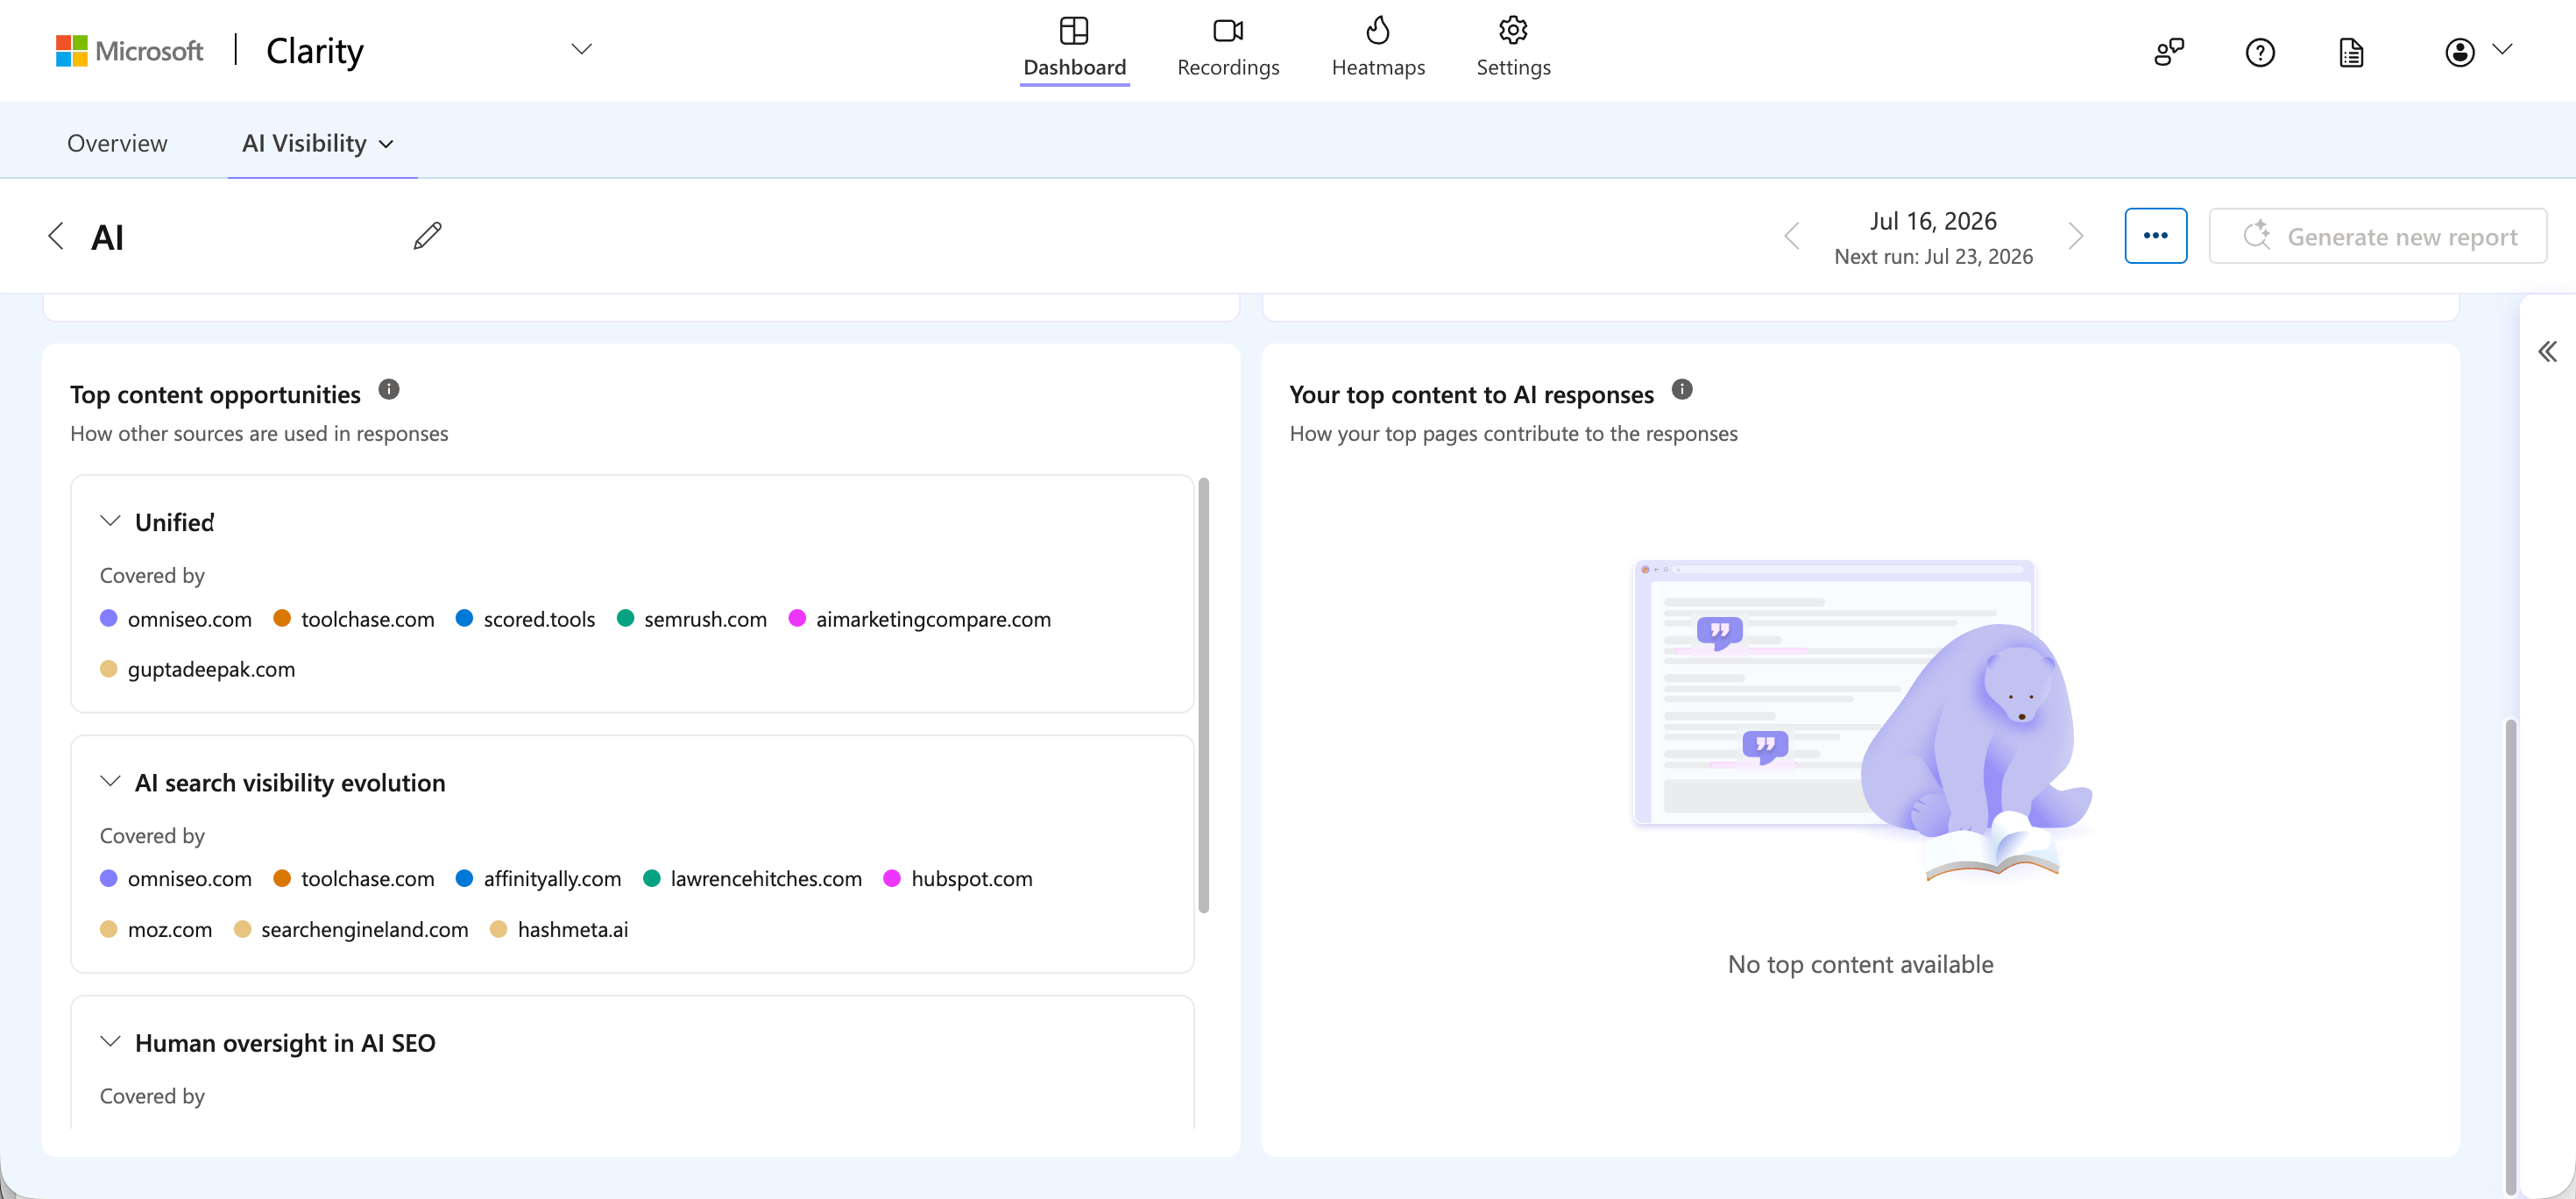Open the Heatmaps tab
The height and width of the screenshot is (1199, 2576).
tap(1377, 47)
